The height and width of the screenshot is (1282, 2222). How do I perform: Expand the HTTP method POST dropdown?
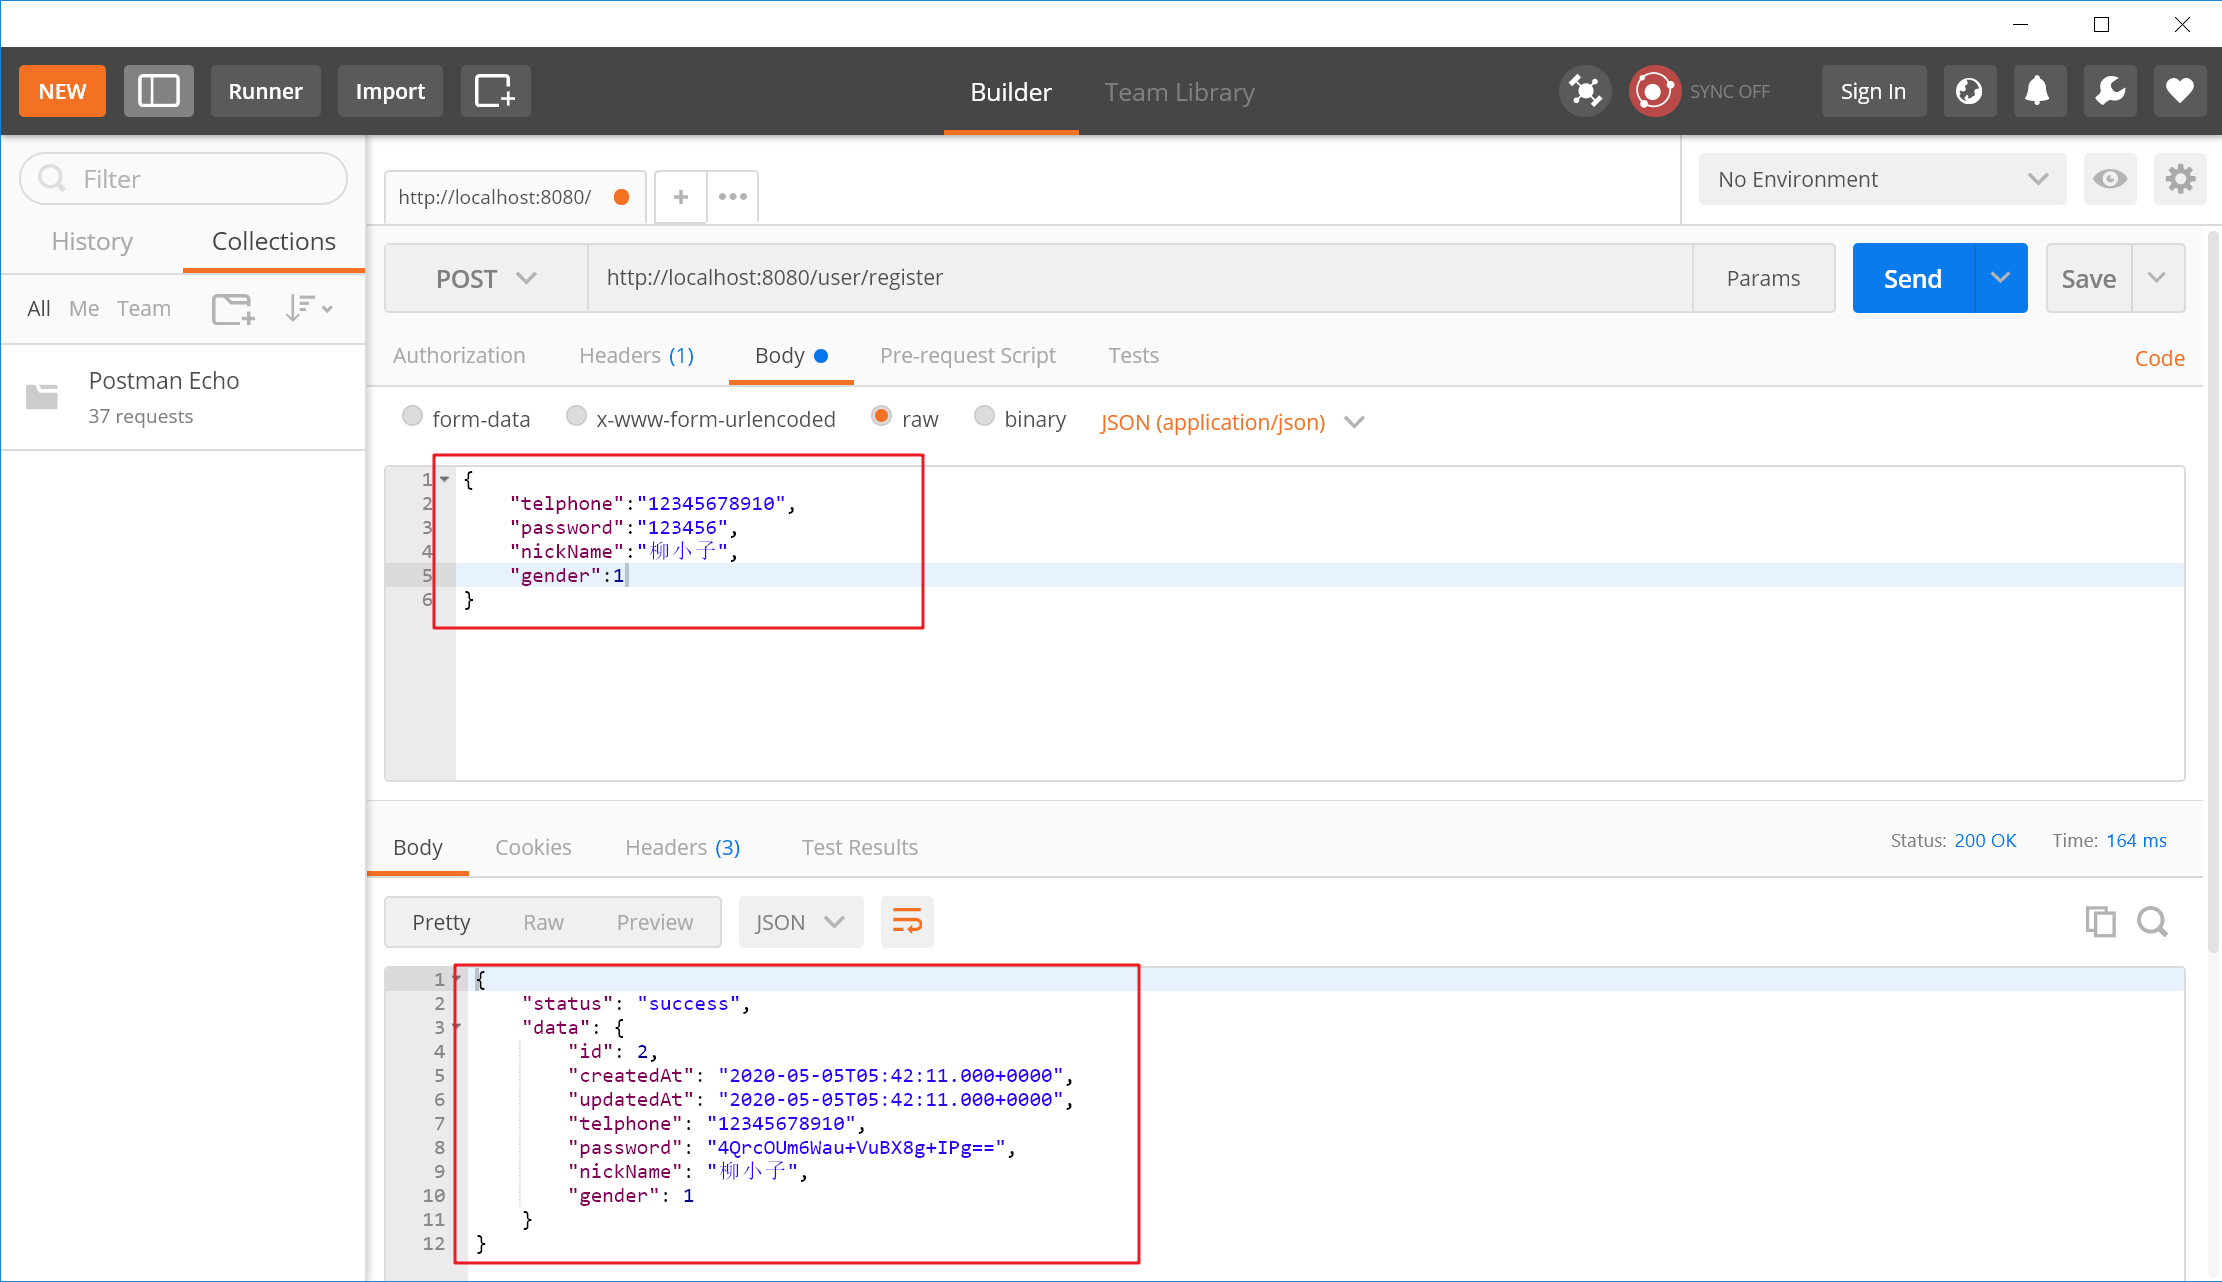click(x=482, y=278)
